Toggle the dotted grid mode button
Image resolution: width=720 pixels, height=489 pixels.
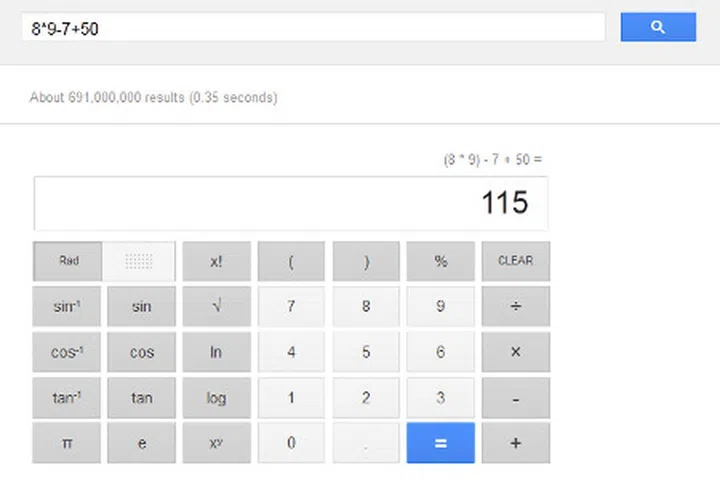coord(140,261)
